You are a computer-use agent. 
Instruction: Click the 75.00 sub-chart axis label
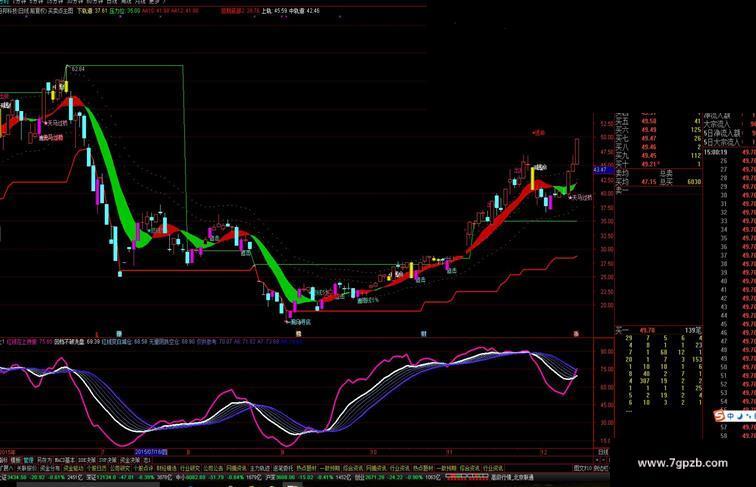tap(607, 369)
